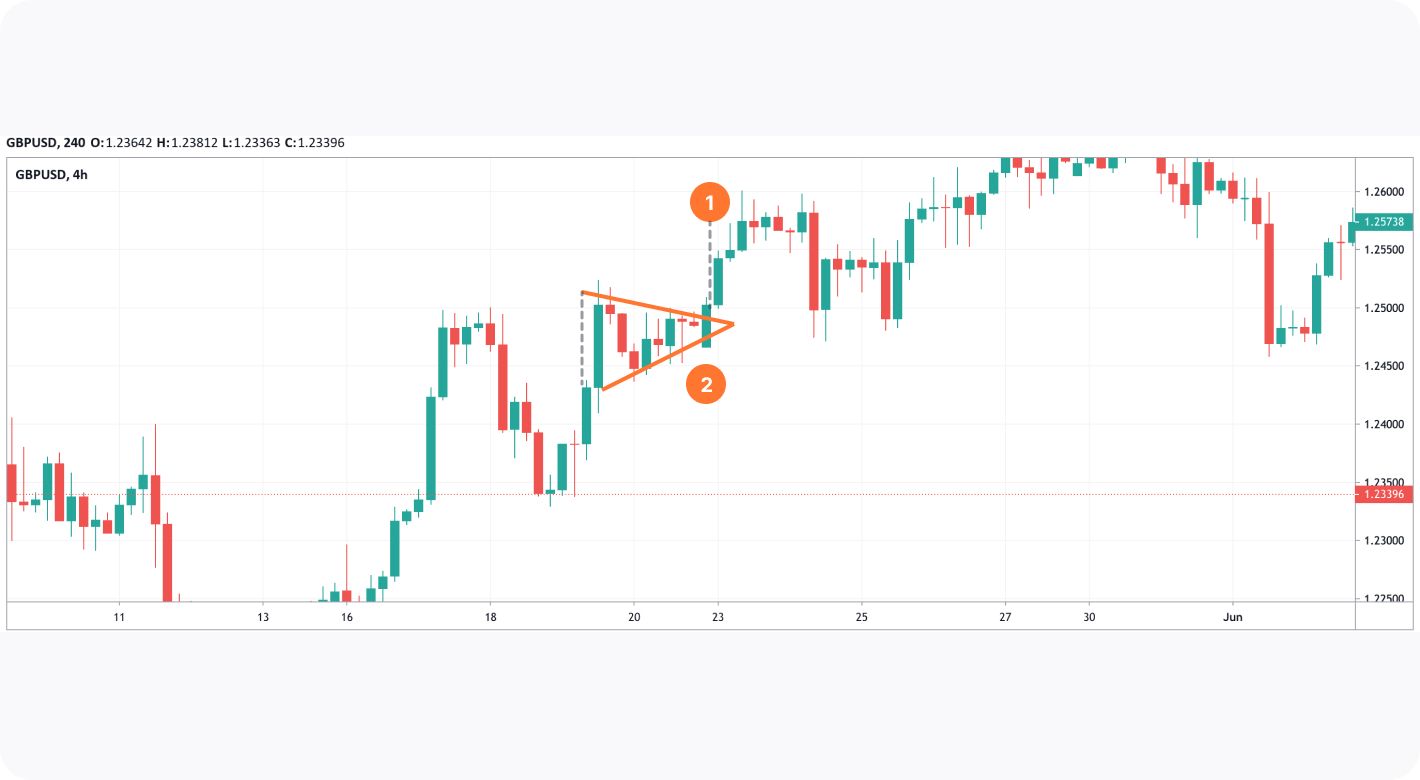Image resolution: width=1420 pixels, height=780 pixels.
Task: Select date 16 on the time axis
Action: (x=346, y=617)
